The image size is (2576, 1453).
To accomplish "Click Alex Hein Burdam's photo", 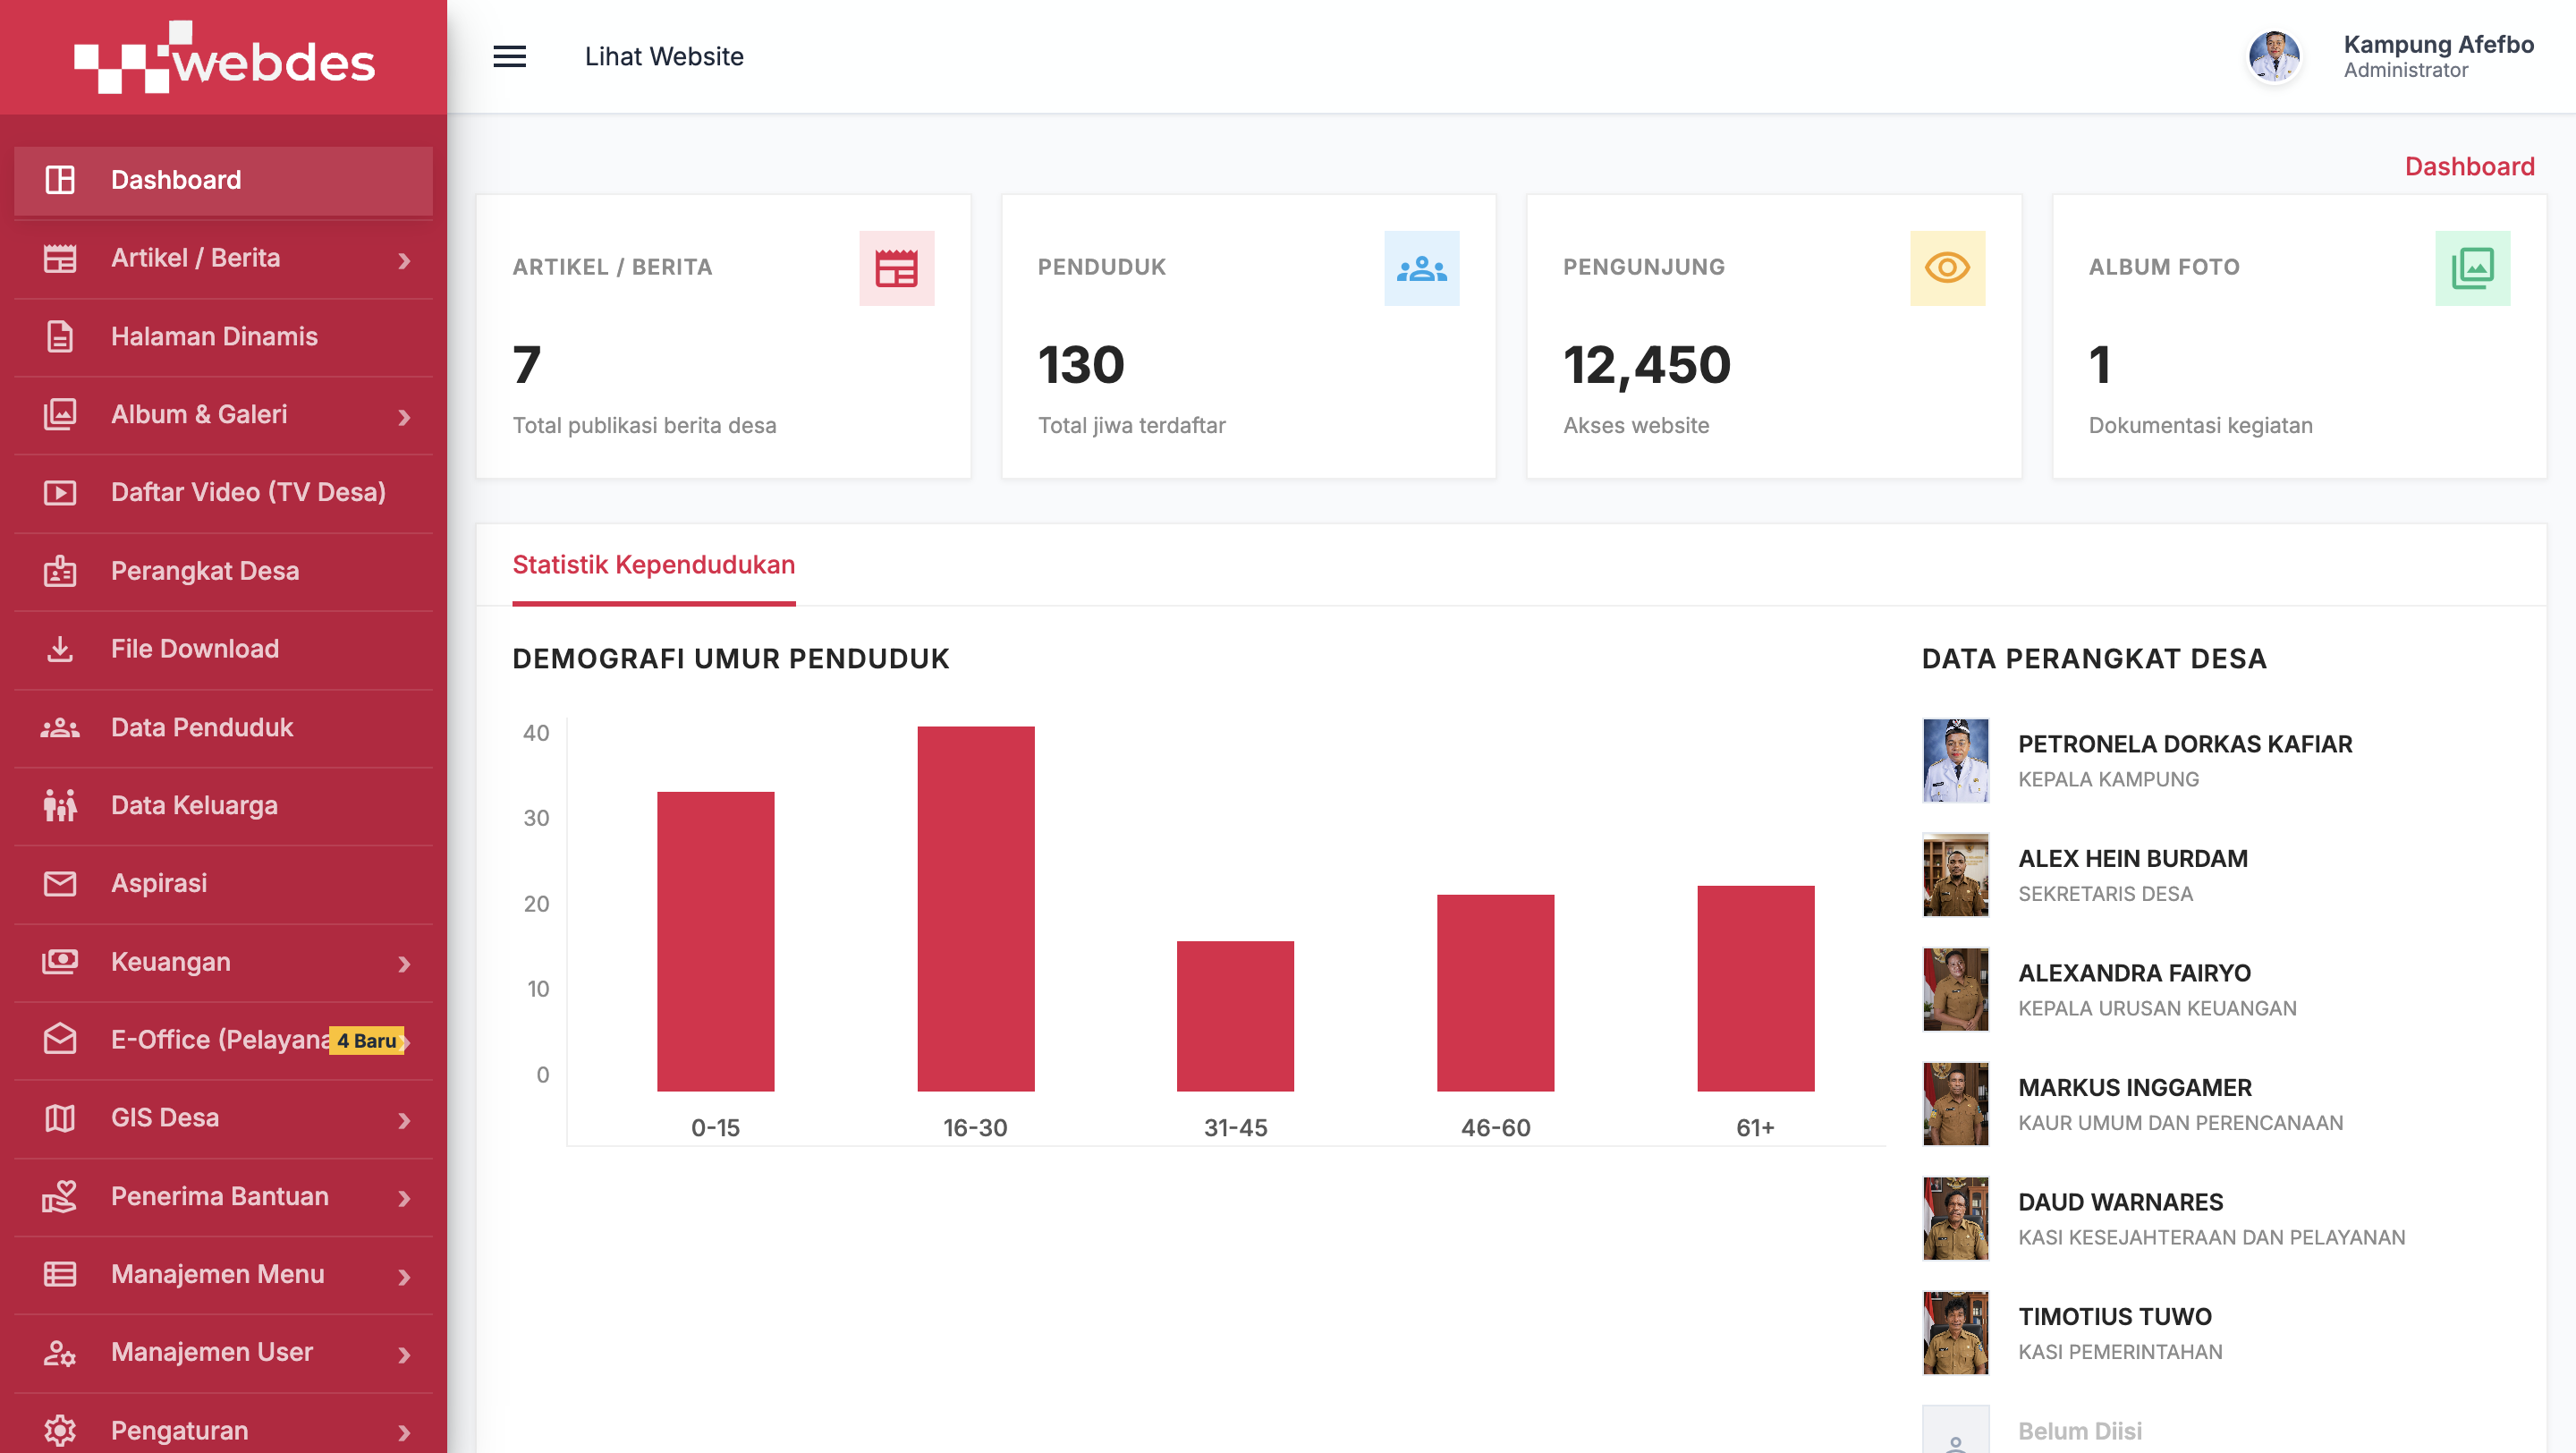I will (1955, 875).
